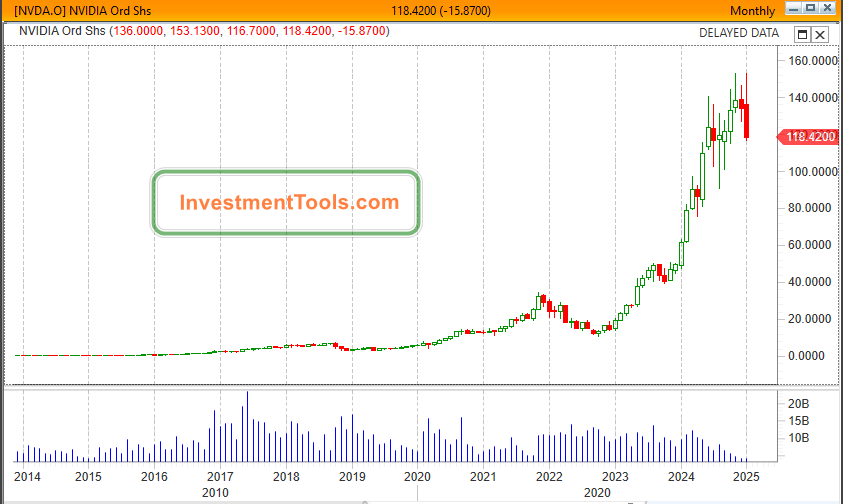
Task: Click the title bar price 118.4200 (-15.8700)
Action: pyautogui.click(x=441, y=11)
